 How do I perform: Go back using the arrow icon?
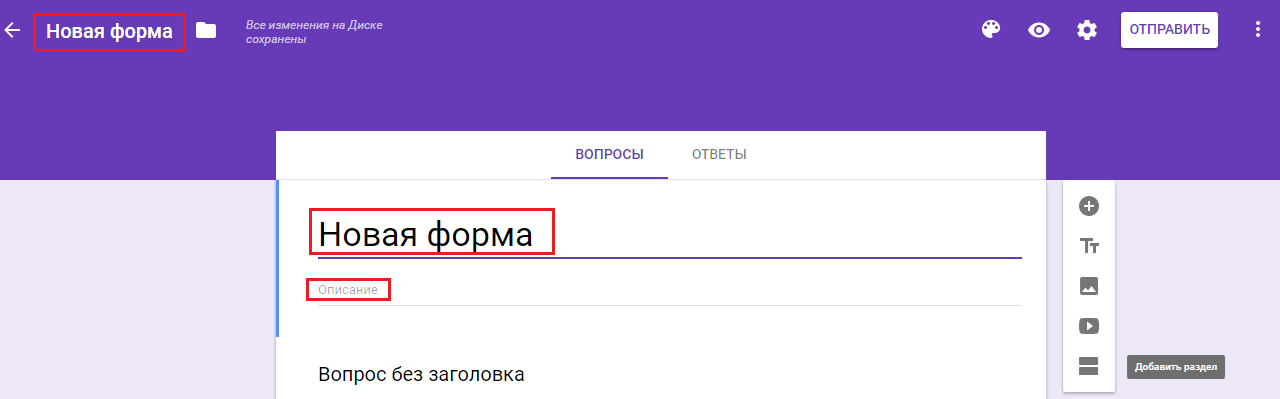[x=12, y=30]
